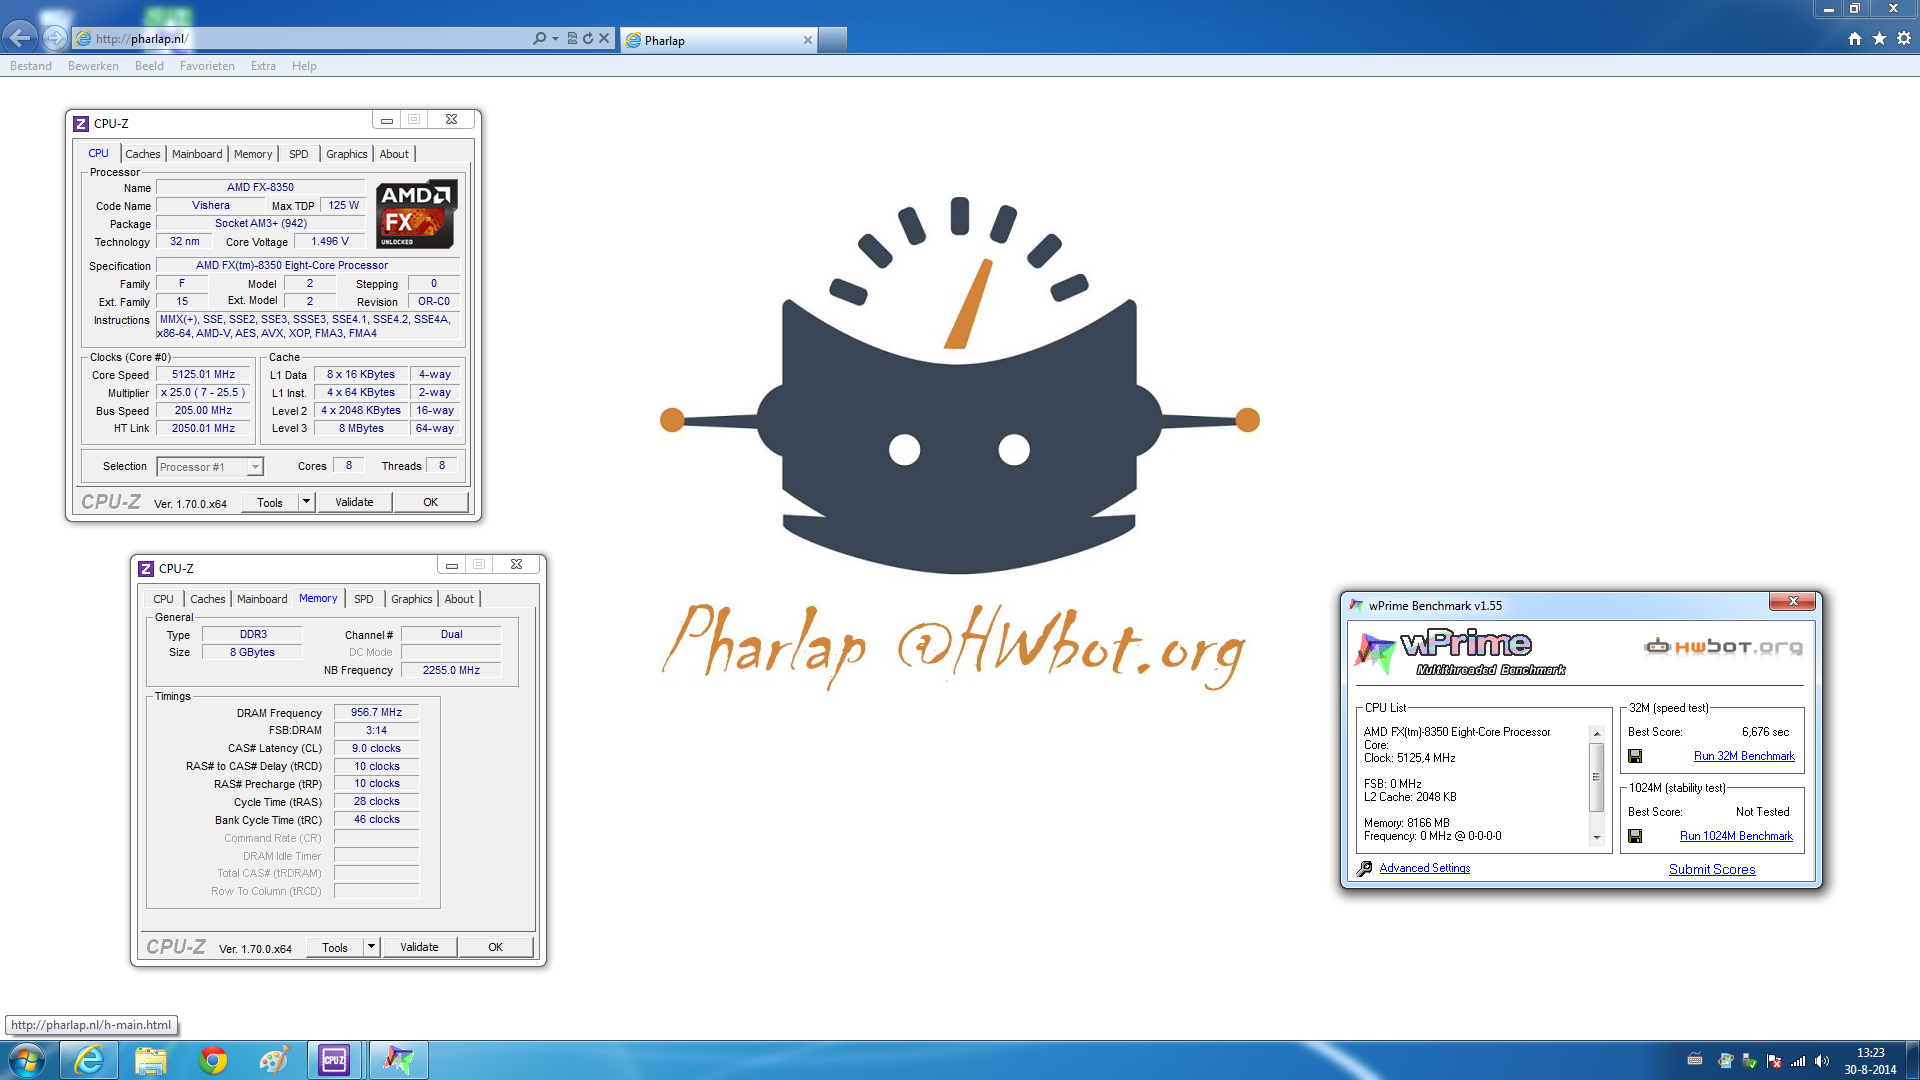The width and height of the screenshot is (1920, 1080).
Task: Open browser Tools gear icon
Action: (x=1904, y=39)
